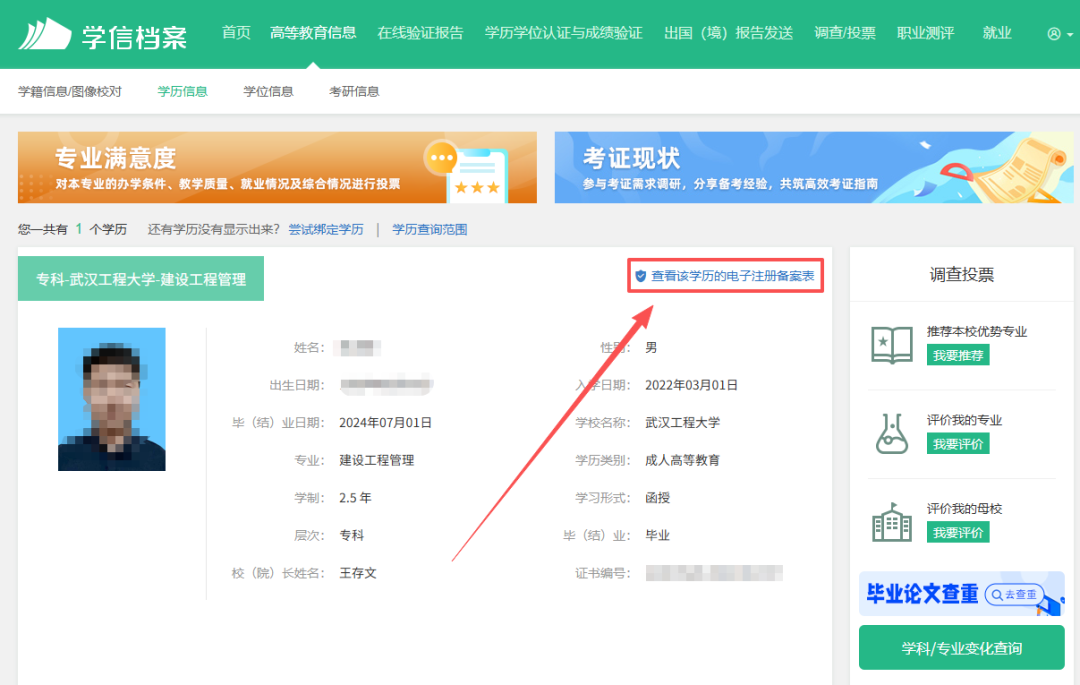Click principal name 王存文
The height and width of the screenshot is (685, 1080).
coord(358,573)
